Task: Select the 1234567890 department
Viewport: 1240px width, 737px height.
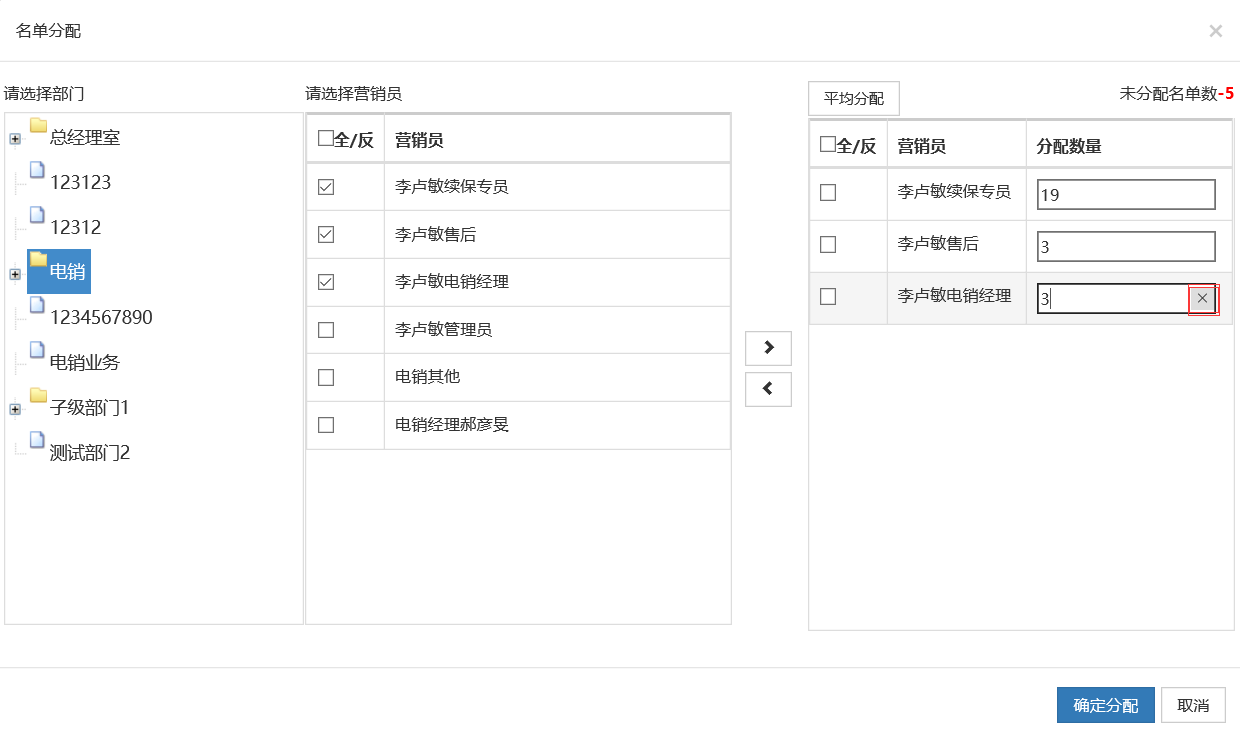Action: 101,318
